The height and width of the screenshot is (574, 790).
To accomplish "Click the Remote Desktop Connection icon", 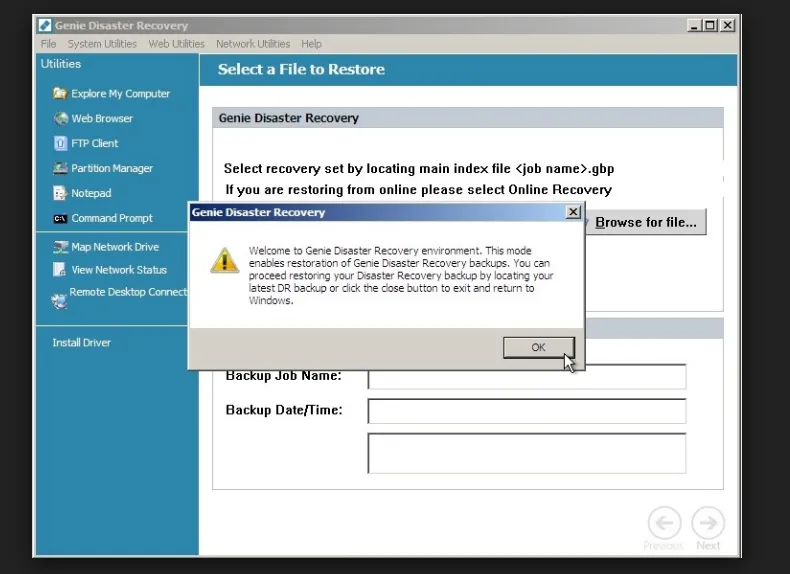I will pos(59,301).
